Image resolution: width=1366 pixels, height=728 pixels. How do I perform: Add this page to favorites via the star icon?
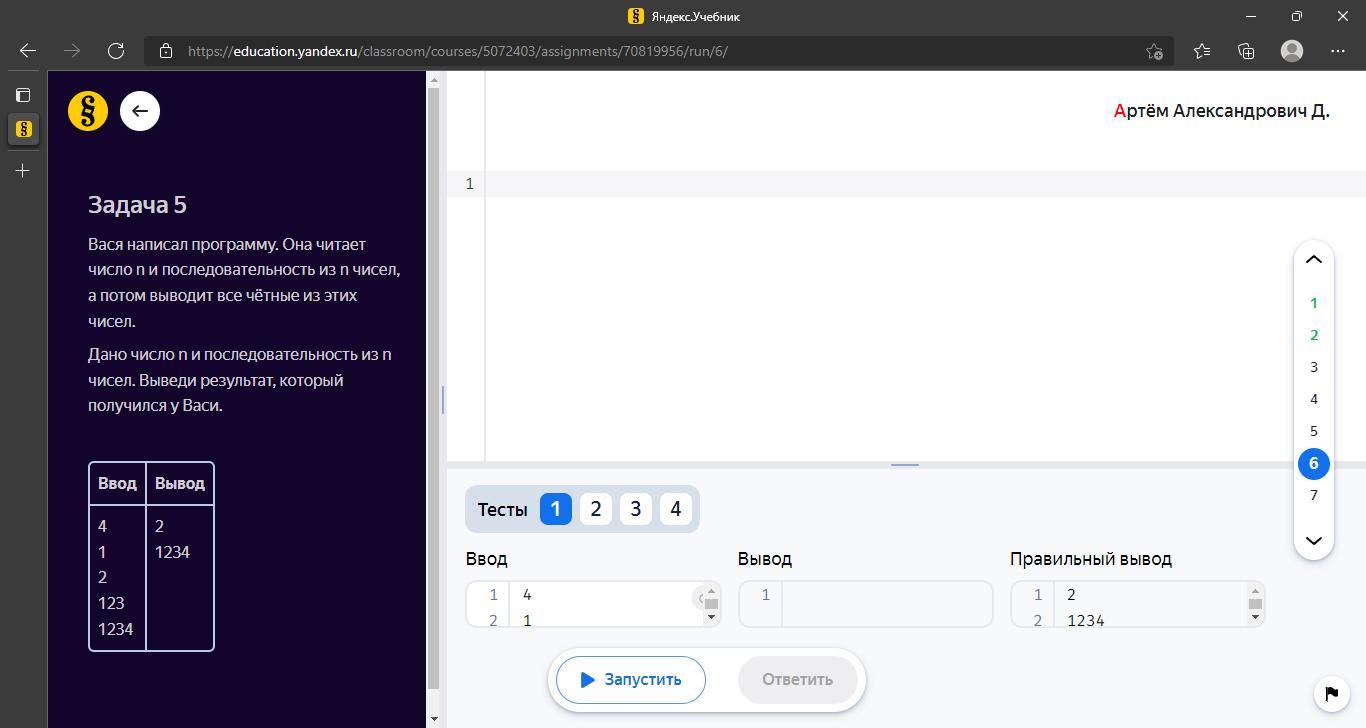1154,51
